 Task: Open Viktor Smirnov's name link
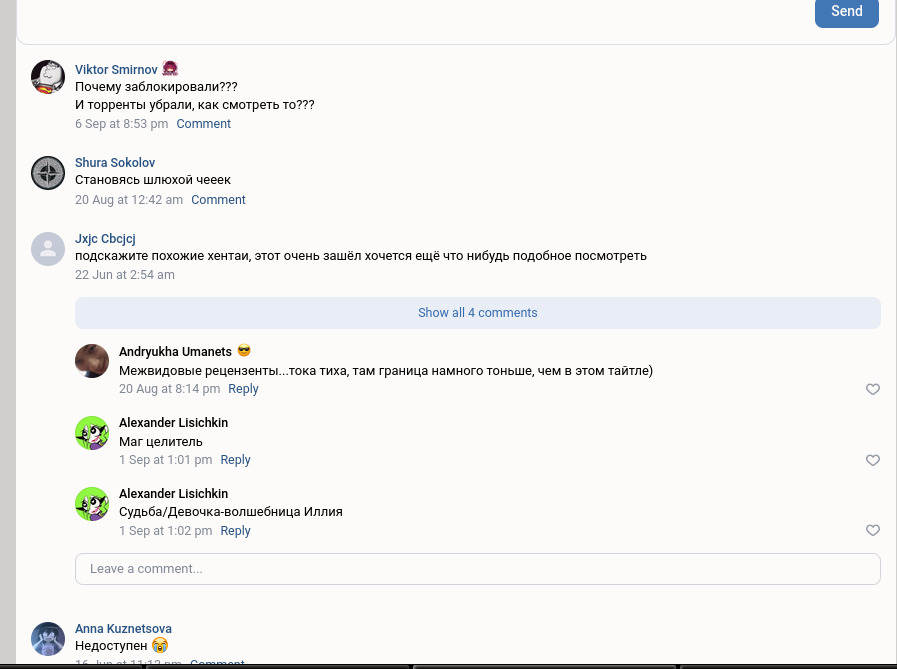(x=115, y=70)
